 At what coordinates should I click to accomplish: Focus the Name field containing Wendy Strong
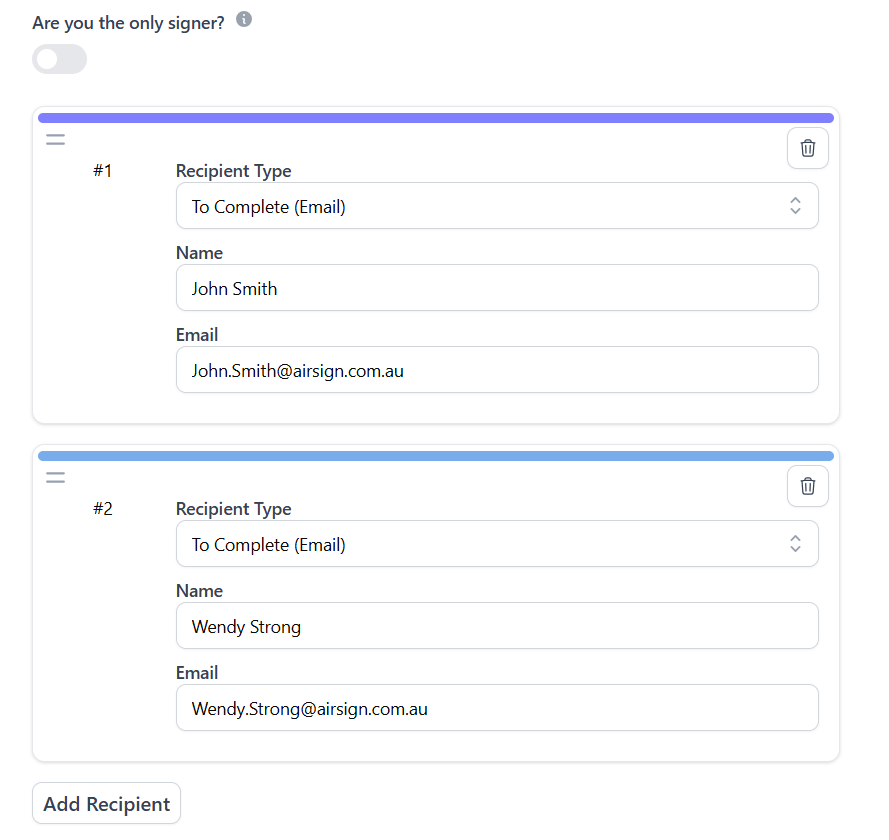(497, 626)
